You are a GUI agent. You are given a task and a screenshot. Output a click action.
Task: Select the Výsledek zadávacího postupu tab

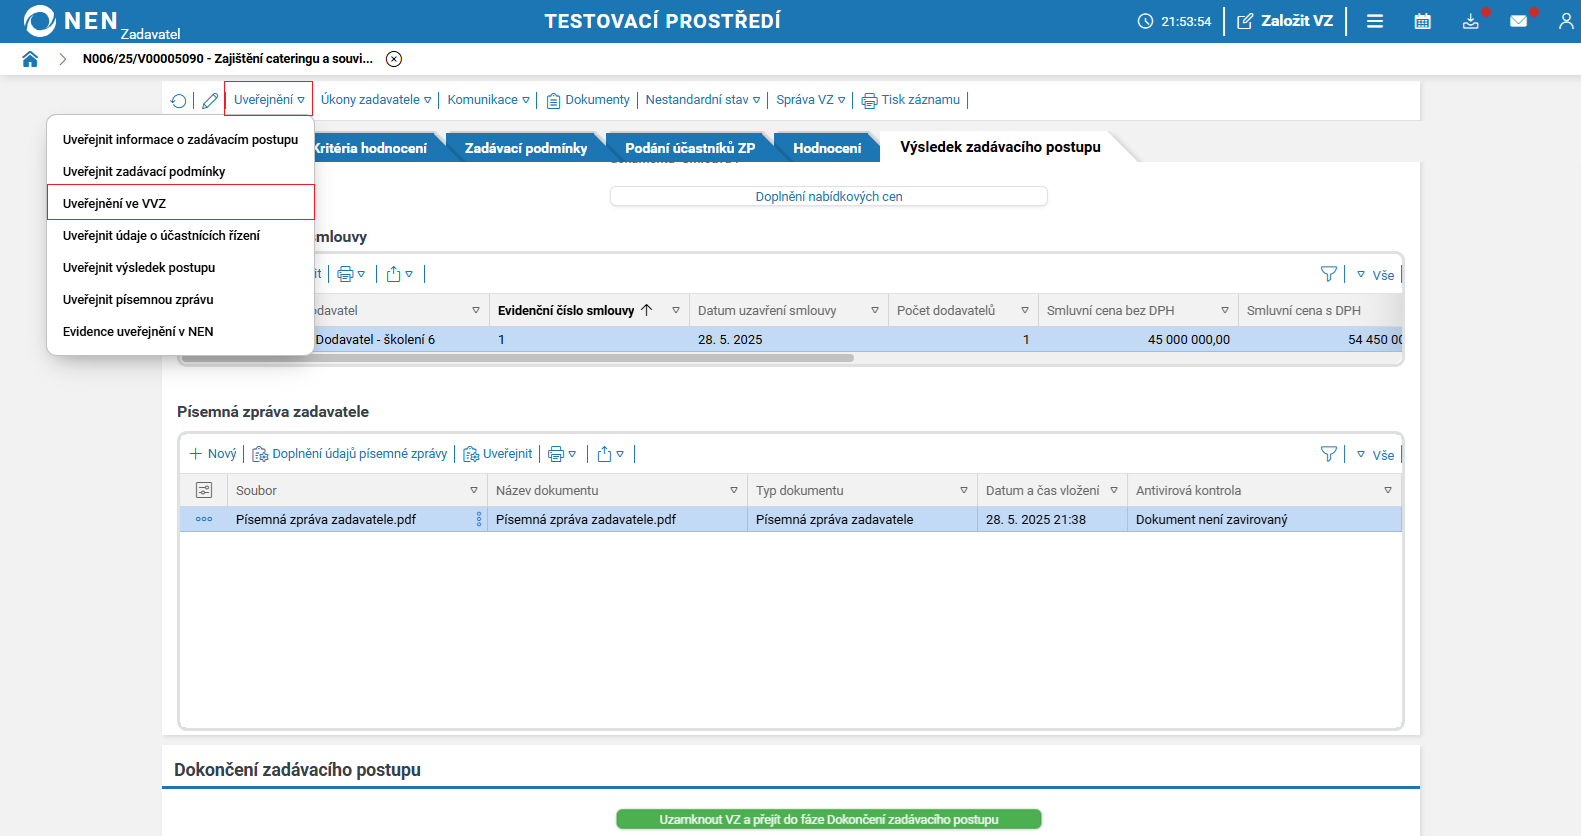(x=1000, y=147)
